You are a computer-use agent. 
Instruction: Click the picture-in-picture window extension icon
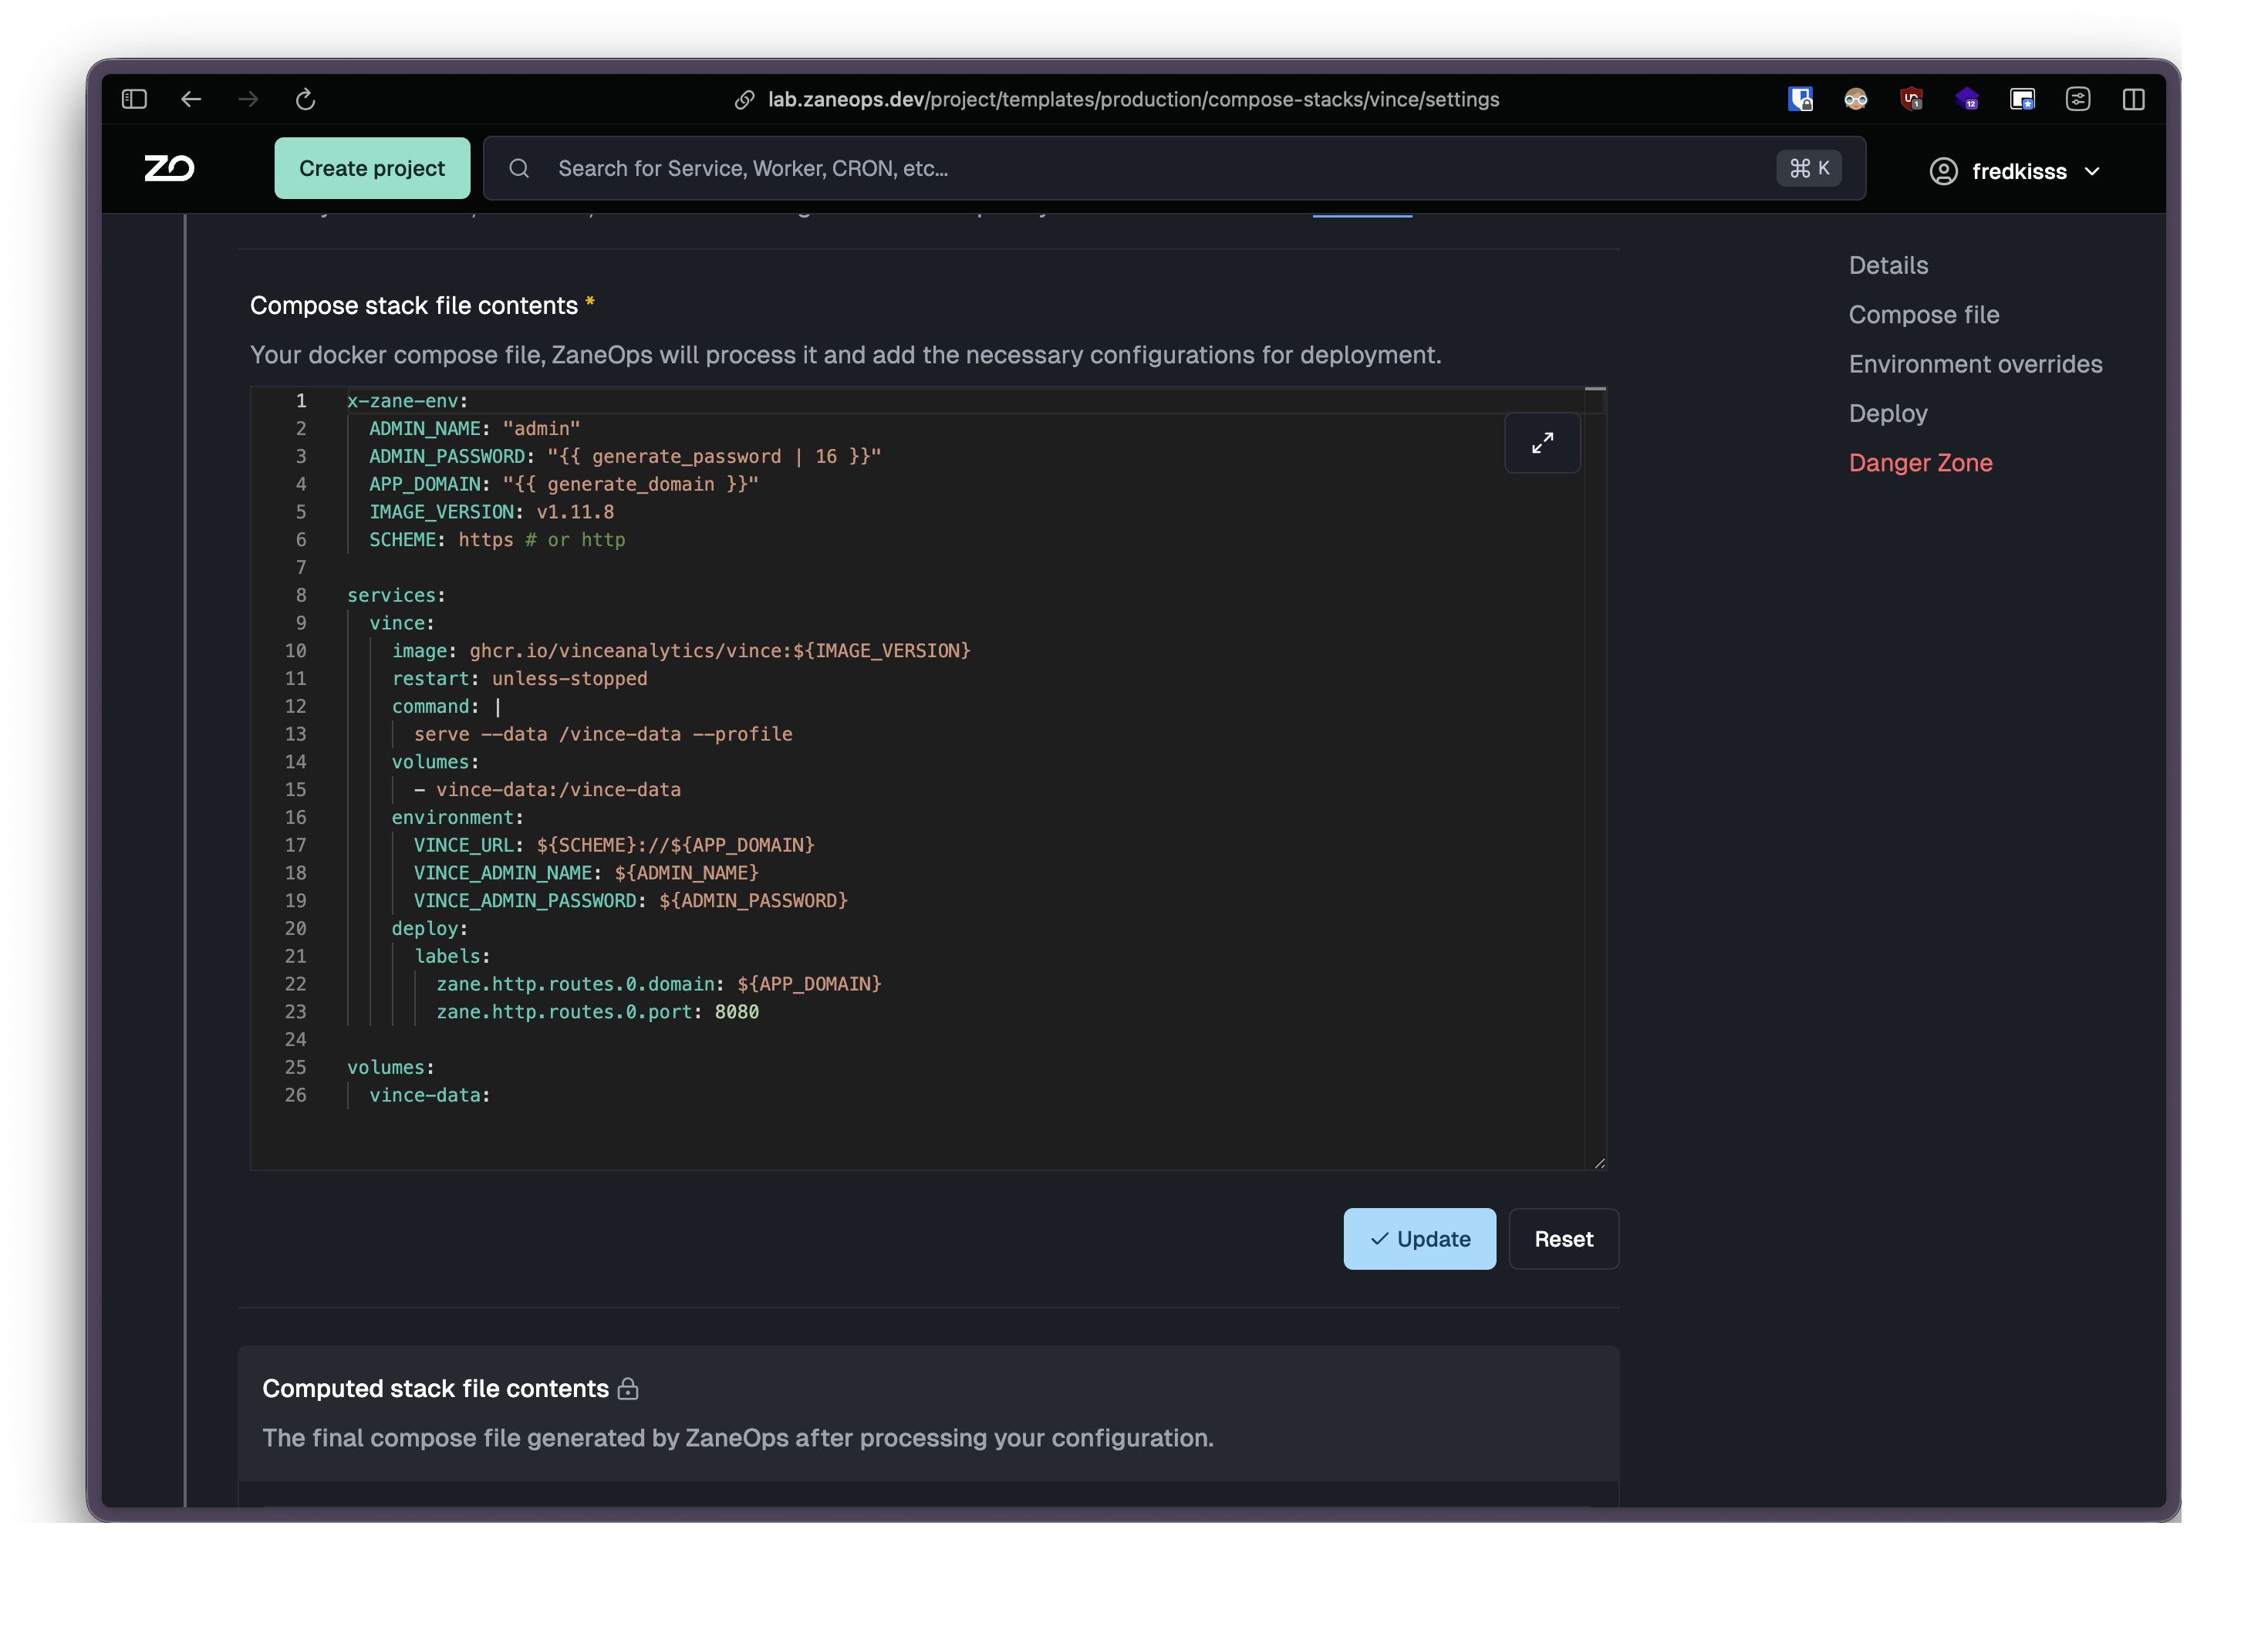click(2022, 99)
